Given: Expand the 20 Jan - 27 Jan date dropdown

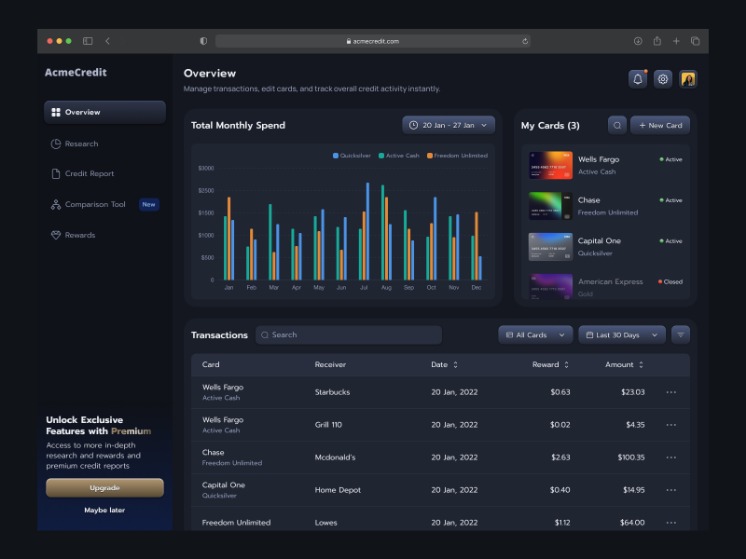Looking at the screenshot, I should point(448,125).
